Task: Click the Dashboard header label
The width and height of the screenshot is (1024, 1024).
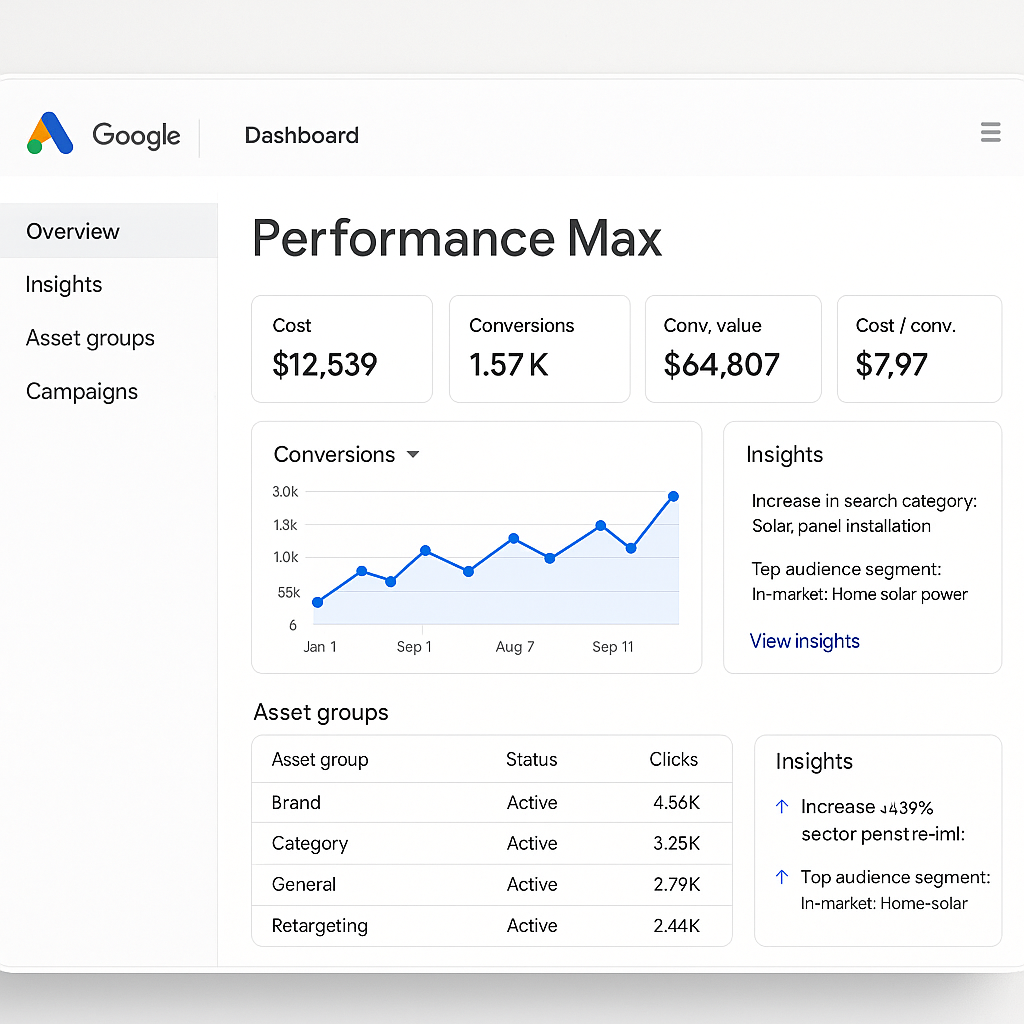Action: tap(301, 135)
